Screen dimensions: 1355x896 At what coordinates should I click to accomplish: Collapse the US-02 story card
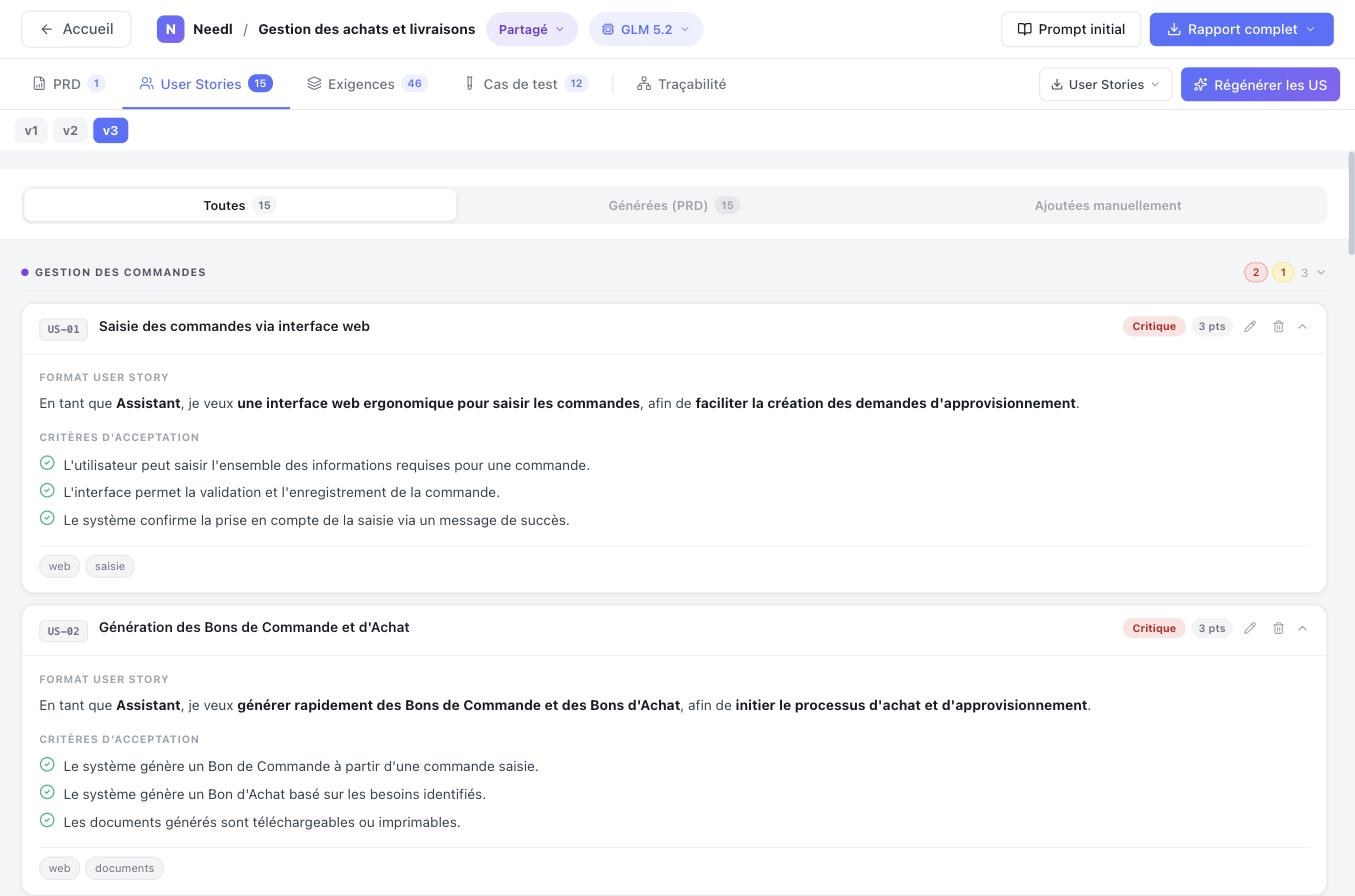click(x=1302, y=628)
